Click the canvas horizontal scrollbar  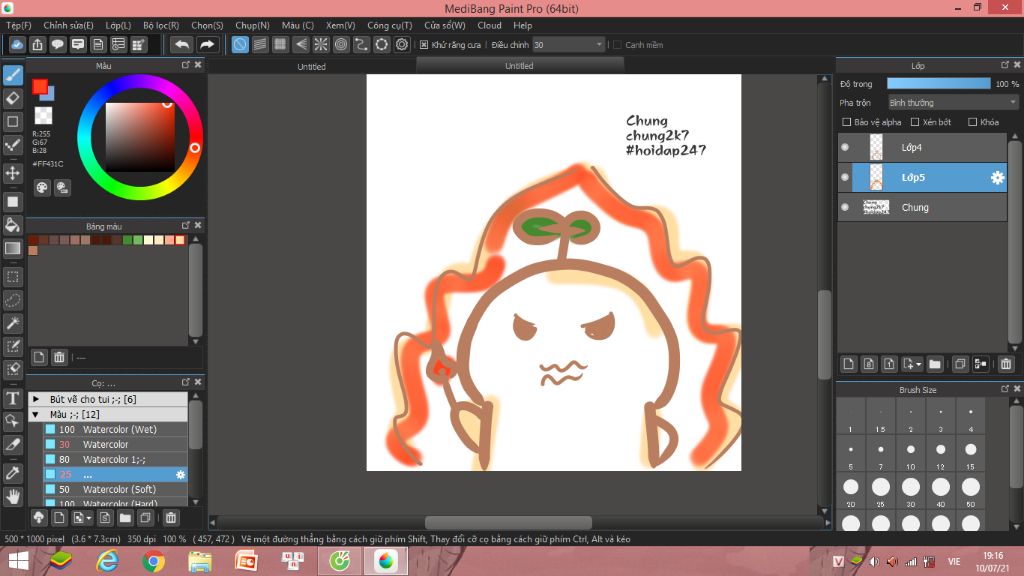point(509,522)
